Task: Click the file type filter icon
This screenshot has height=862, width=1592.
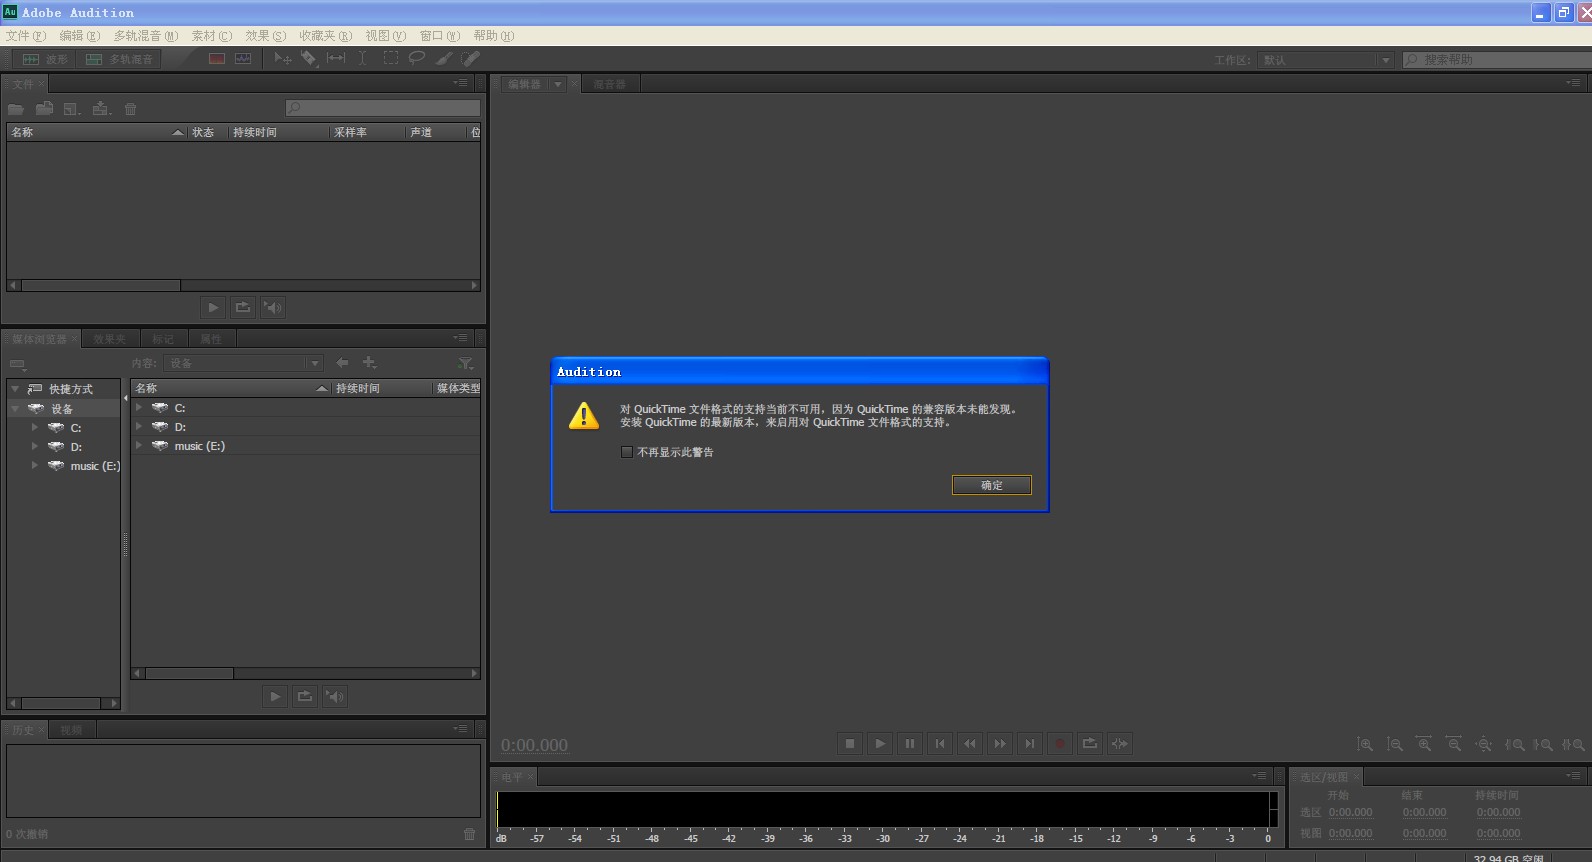Action: [465, 363]
